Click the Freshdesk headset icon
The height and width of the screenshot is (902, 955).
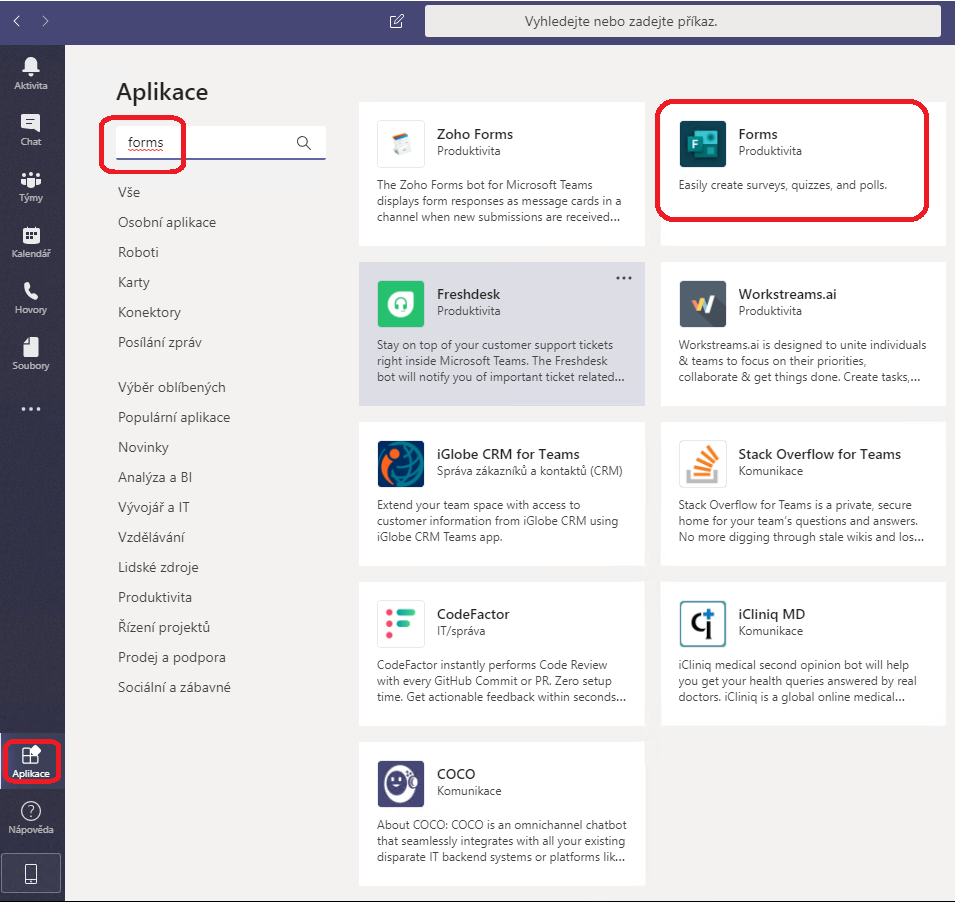pyautogui.click(x=400, y=304)
